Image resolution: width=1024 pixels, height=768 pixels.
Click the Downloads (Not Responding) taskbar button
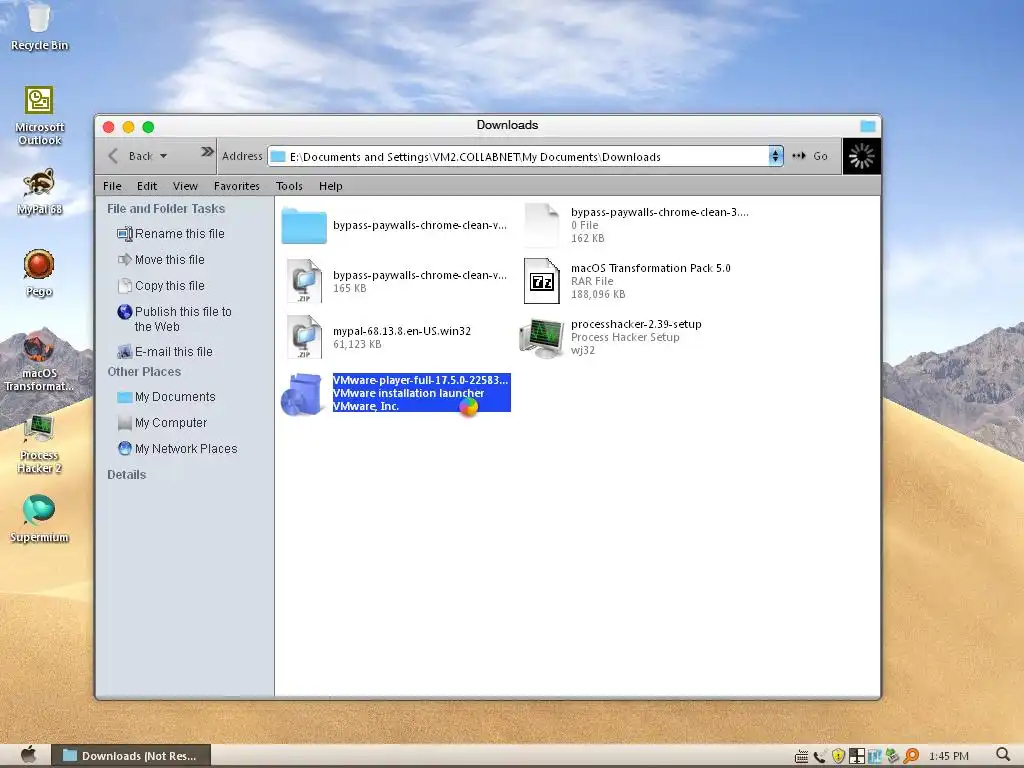pos(131,756)
